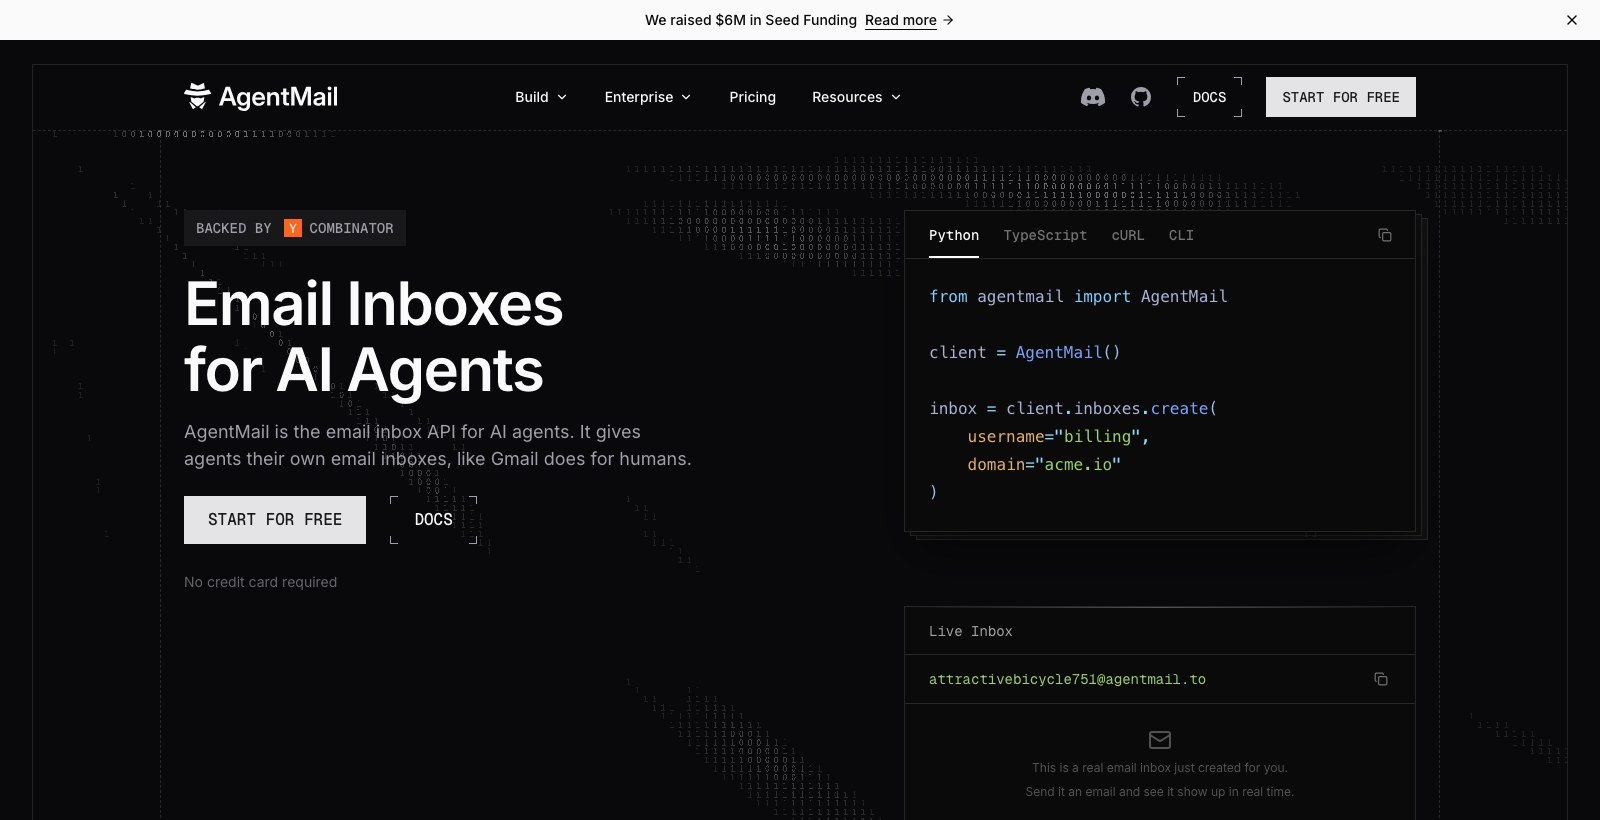The height and width of the screenshot is (820, 1600).
Task: Click the hero START FOR FREE button
Action: pyautogui.click(x=275, y=520)
